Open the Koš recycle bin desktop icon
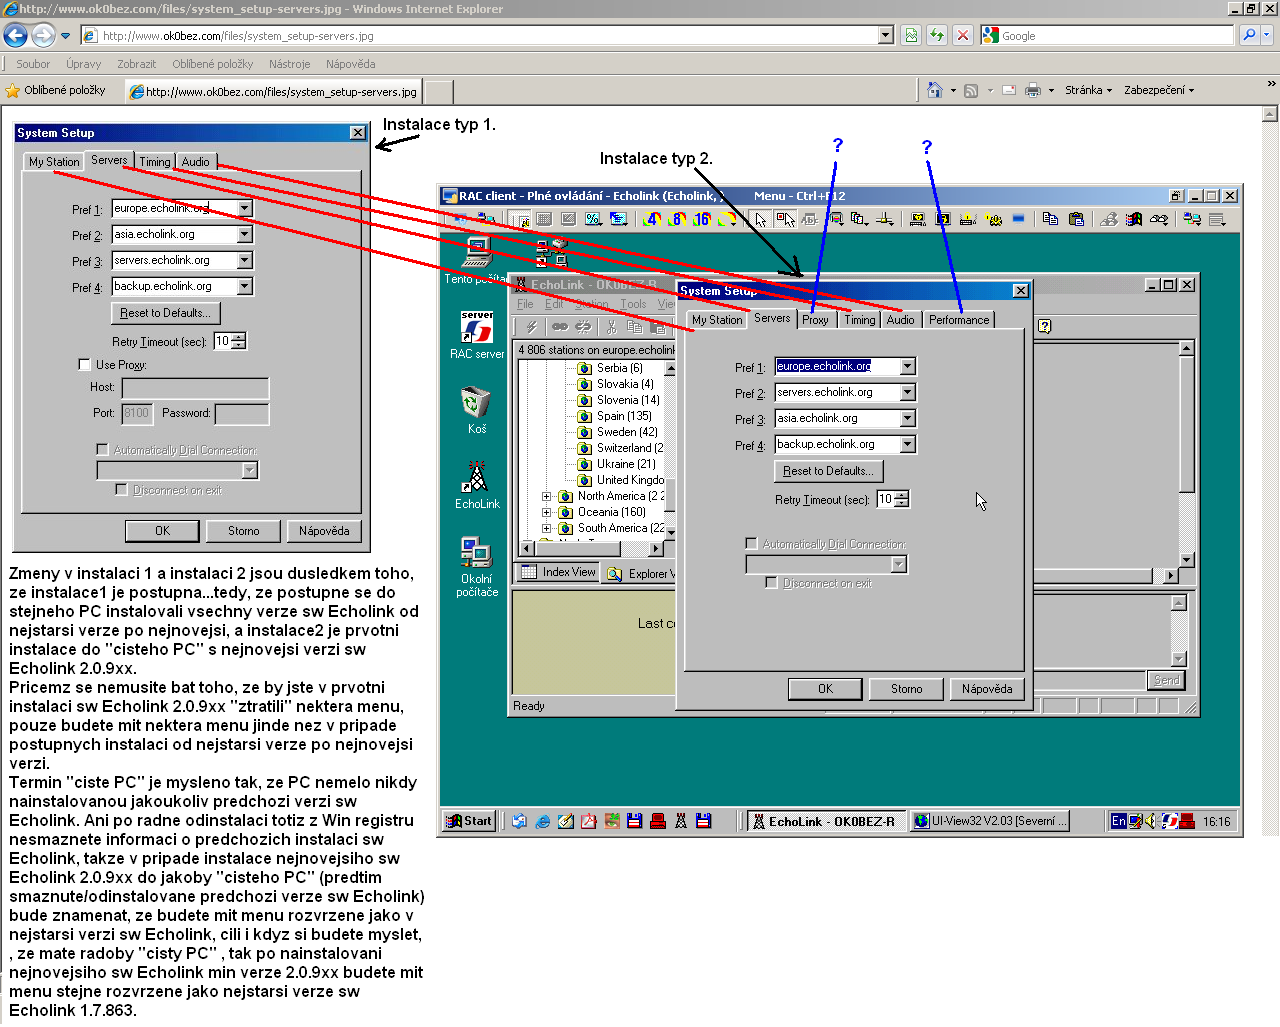 pos(477,410)
